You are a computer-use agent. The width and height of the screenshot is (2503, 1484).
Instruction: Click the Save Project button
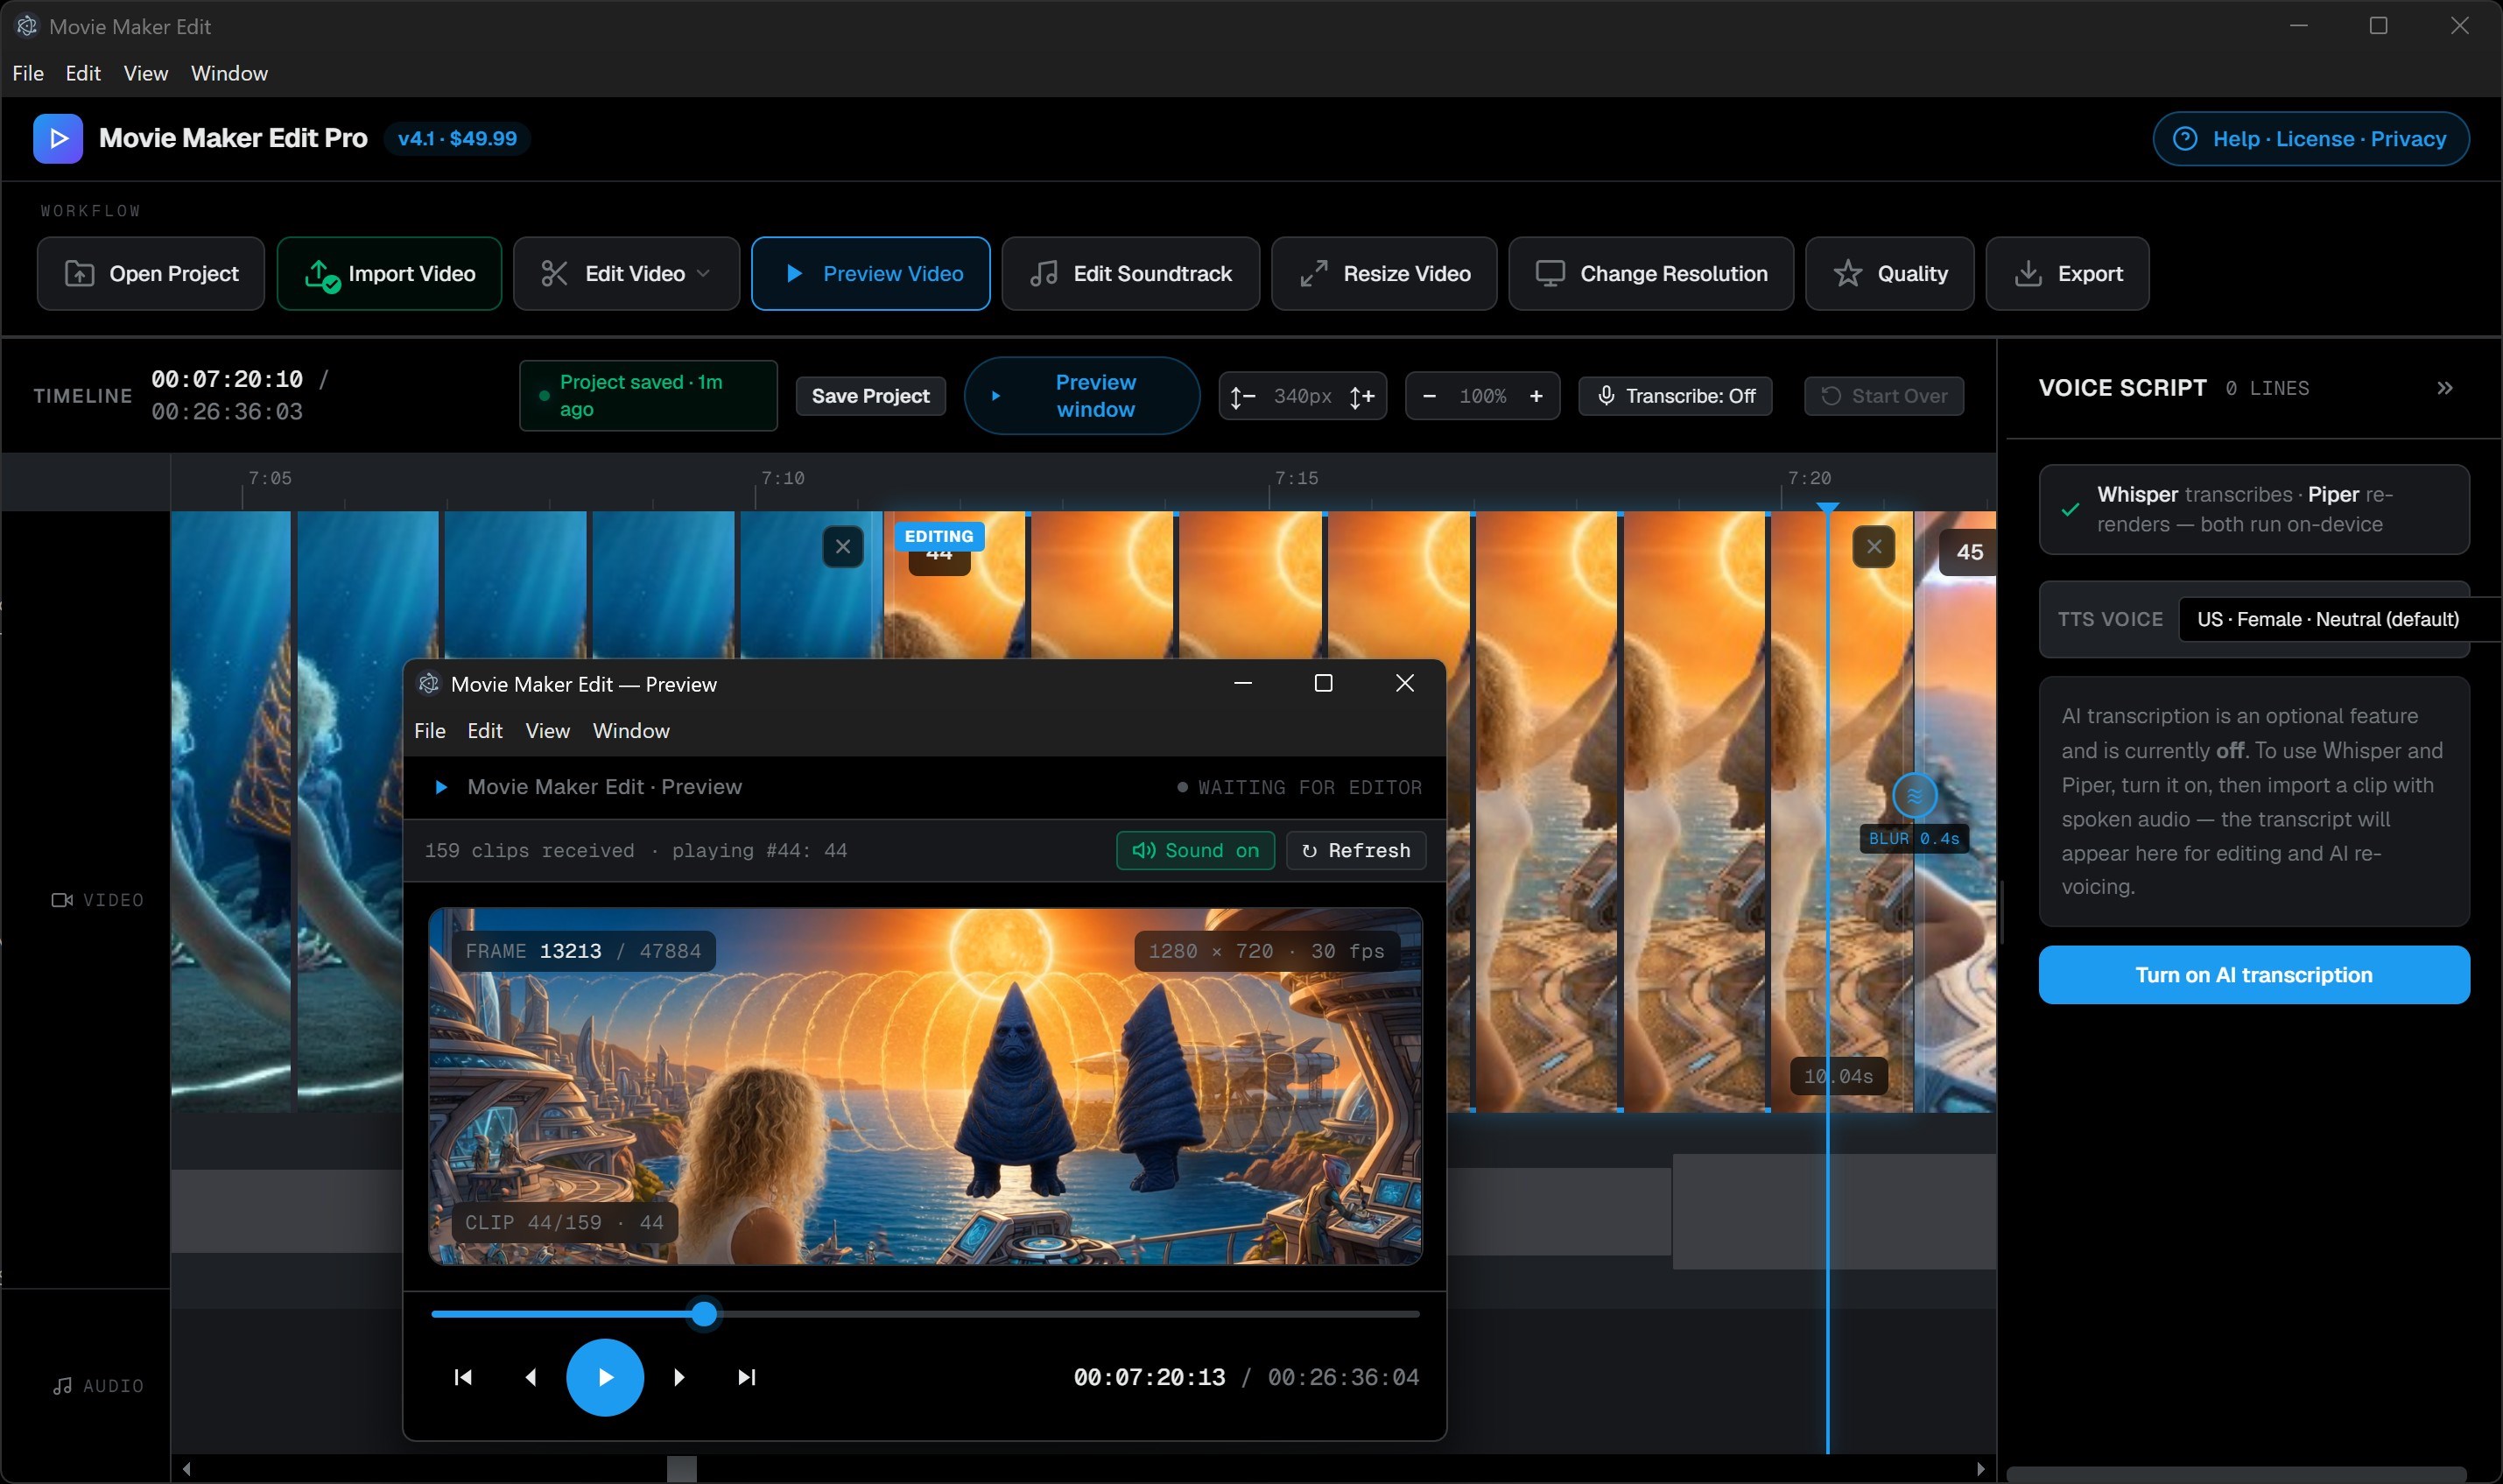click(x=870, y=396)
